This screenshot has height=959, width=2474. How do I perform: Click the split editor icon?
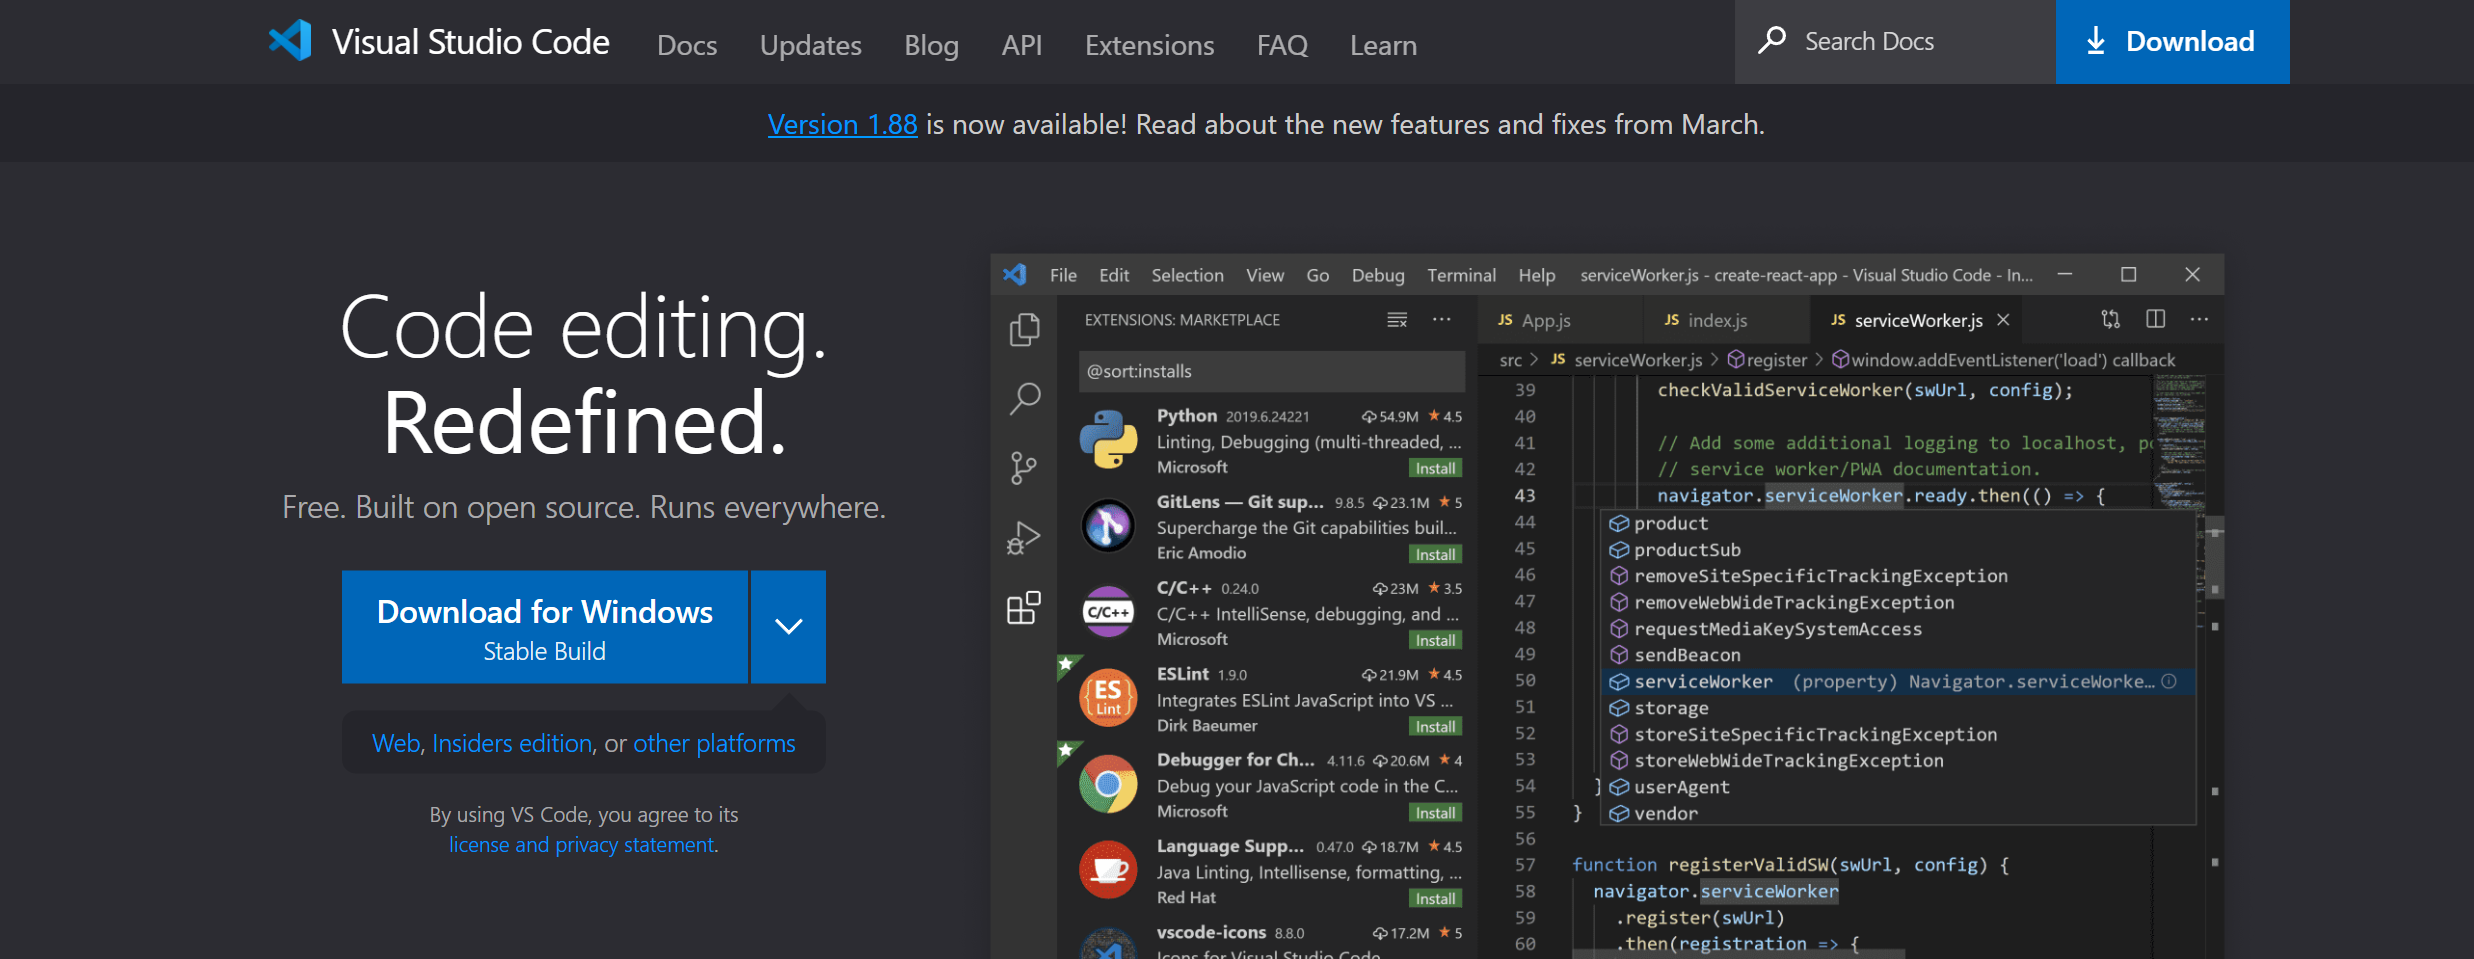2155,319
